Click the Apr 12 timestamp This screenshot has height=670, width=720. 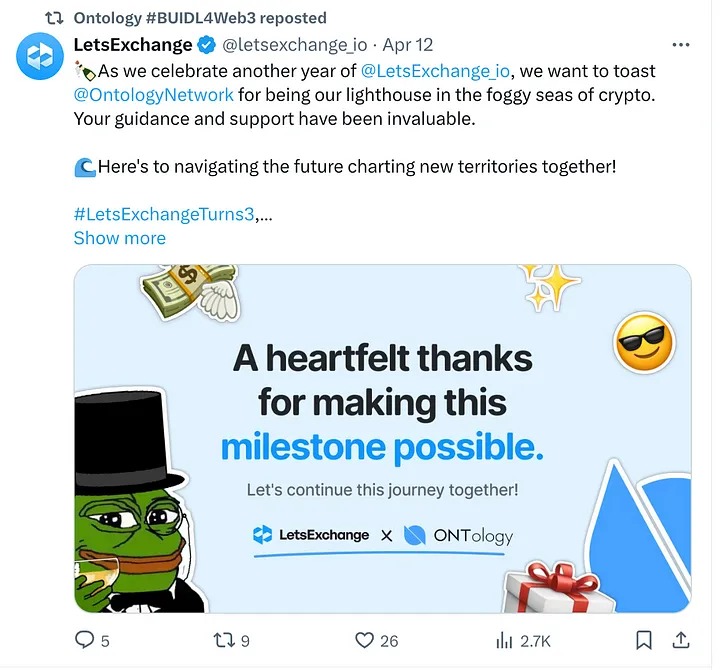(x=408, y=45)
